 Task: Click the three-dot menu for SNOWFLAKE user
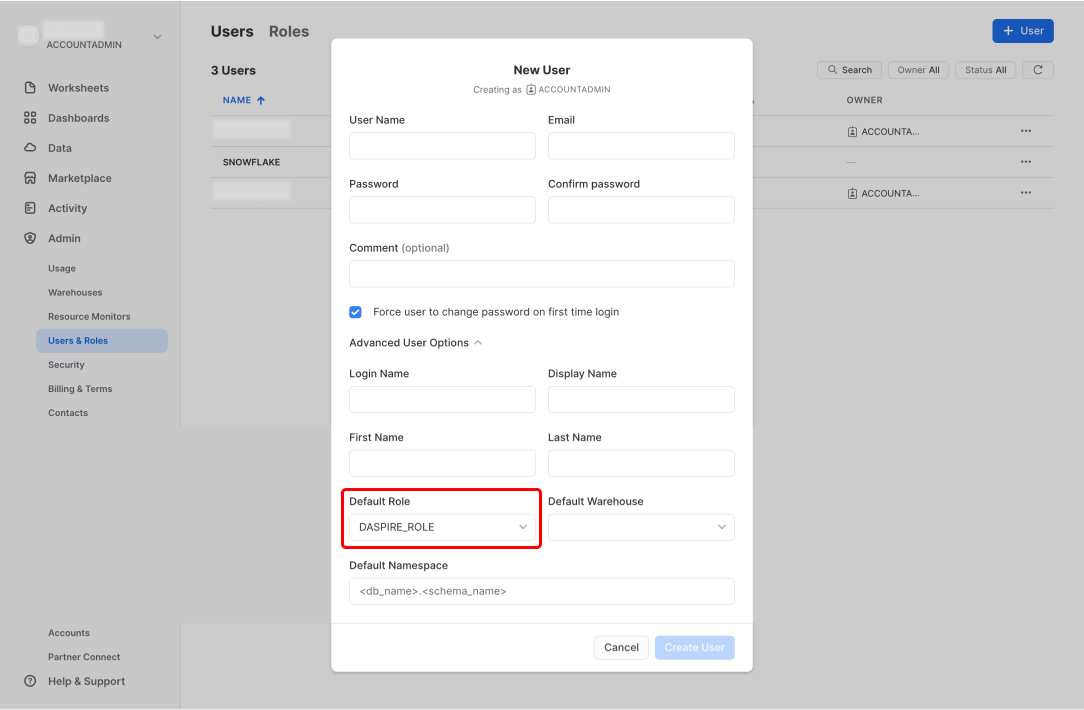[x=1025, y=162]
